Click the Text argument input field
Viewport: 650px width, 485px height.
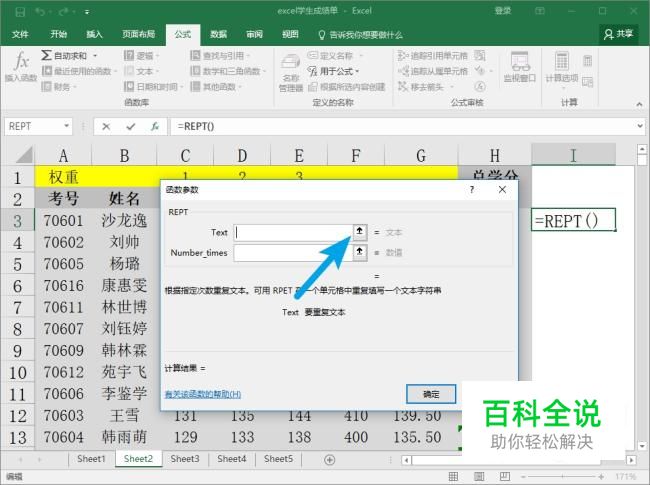point(293,233)
